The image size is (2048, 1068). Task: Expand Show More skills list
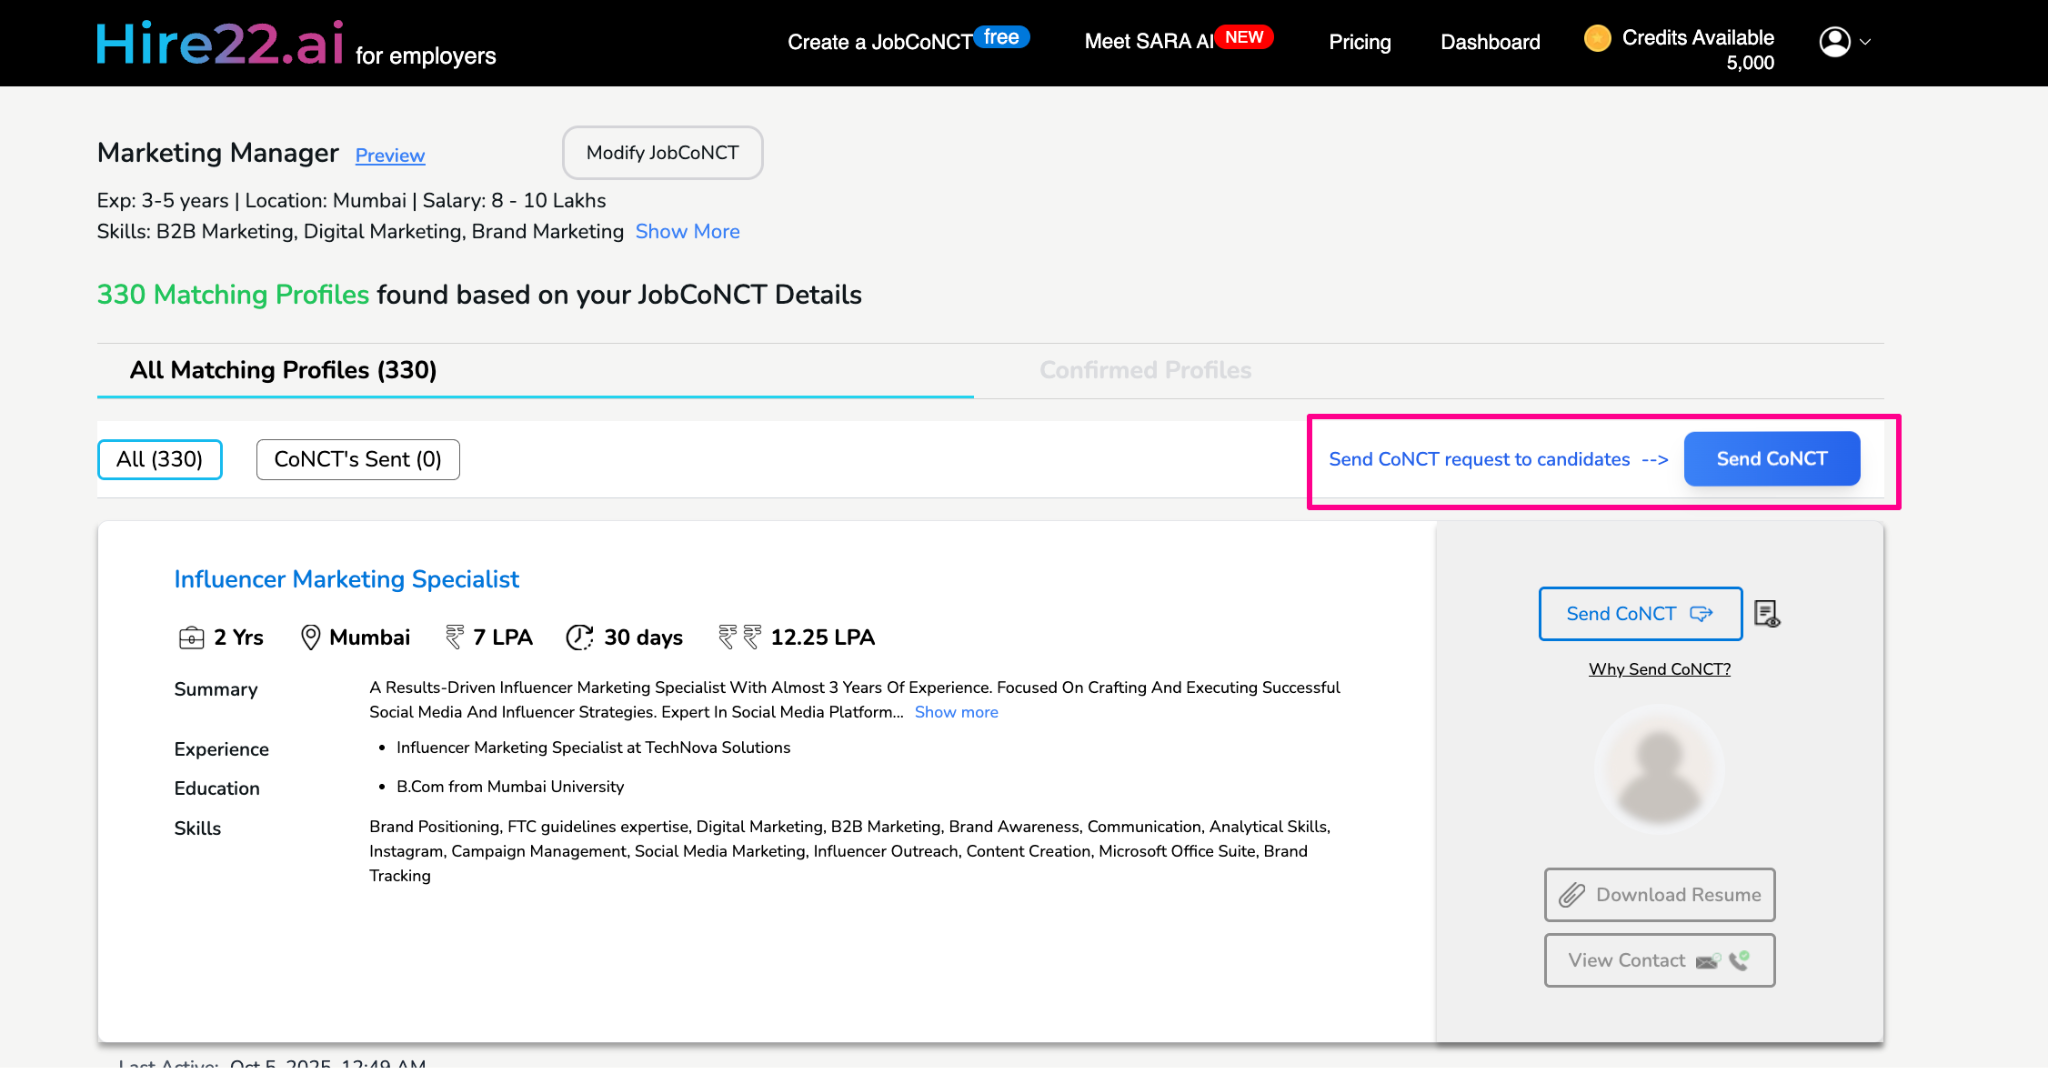point(687,231)
